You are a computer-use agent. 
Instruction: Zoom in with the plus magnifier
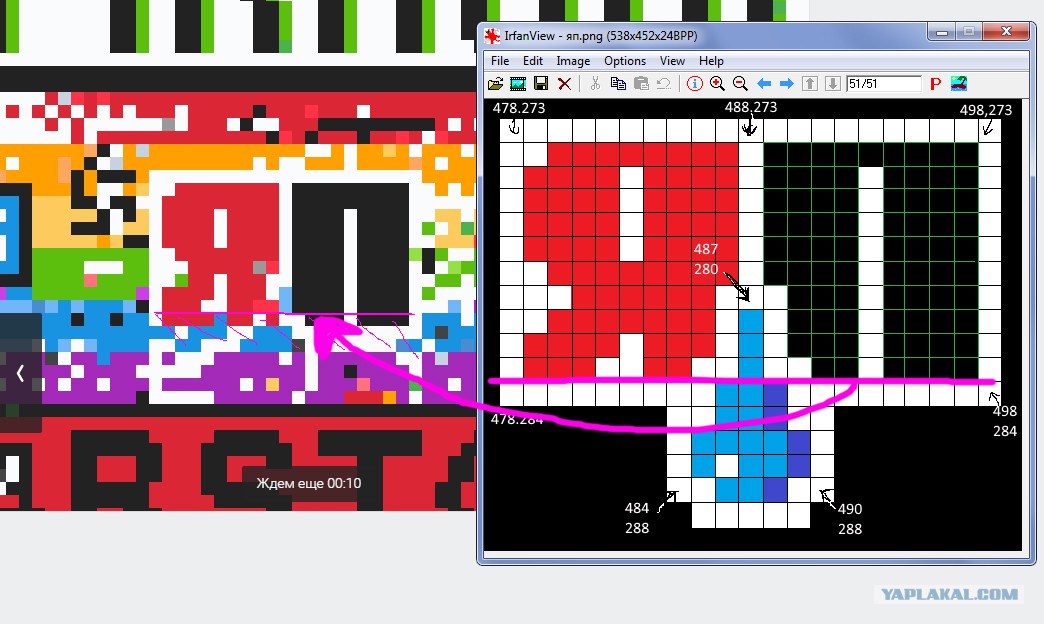[x=717, y=83]
